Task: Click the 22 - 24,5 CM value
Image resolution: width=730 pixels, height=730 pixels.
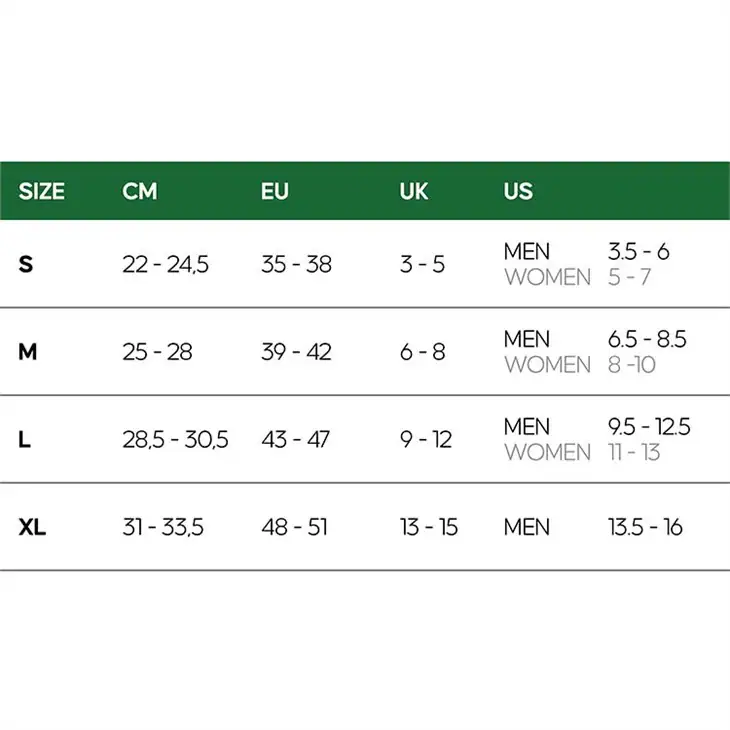Action: [165, 265]
